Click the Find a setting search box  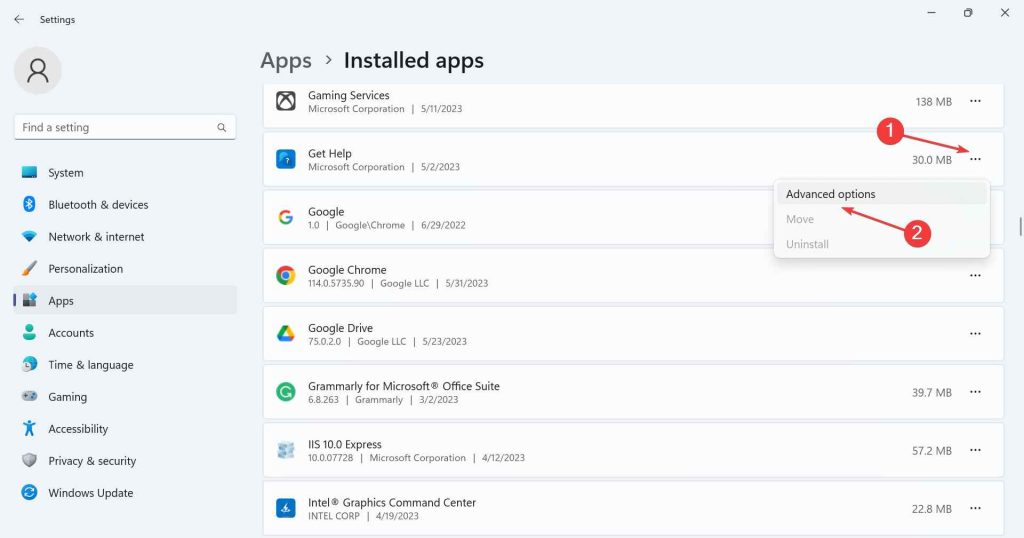[115, 128]
